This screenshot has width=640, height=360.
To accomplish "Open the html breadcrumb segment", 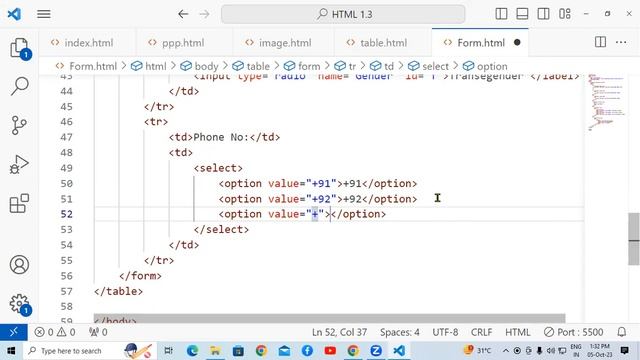I will tap(149, 66).
